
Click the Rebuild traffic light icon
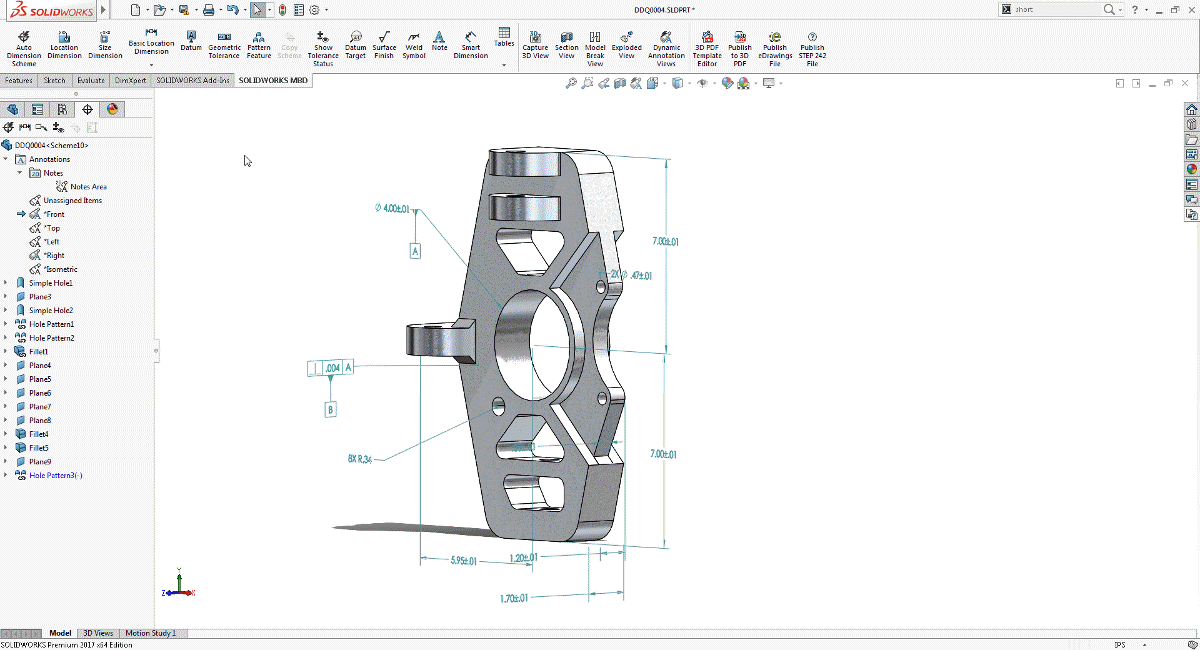tap(282, 10)
